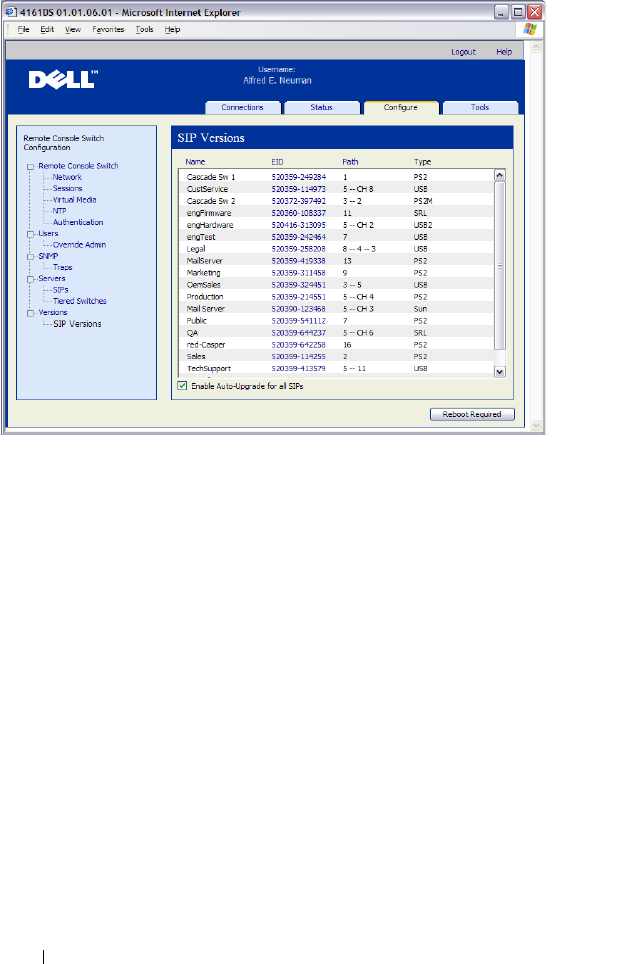
Task: Select the OemSales row
Action: [336, 285]
